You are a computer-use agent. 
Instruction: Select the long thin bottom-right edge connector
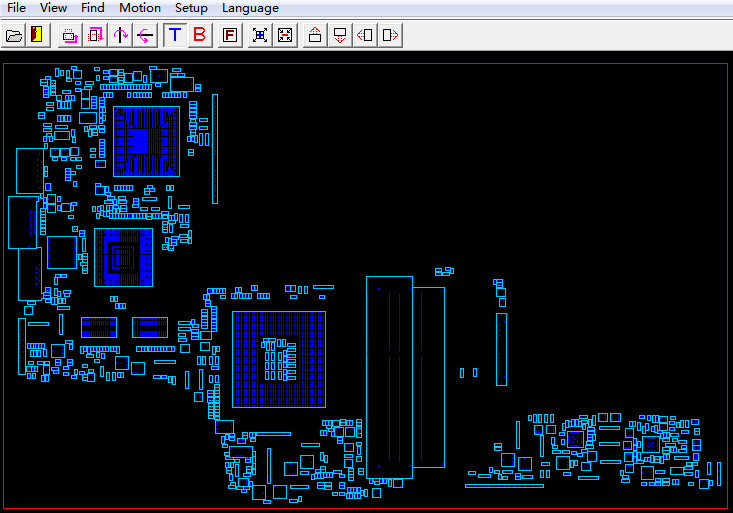504,486
